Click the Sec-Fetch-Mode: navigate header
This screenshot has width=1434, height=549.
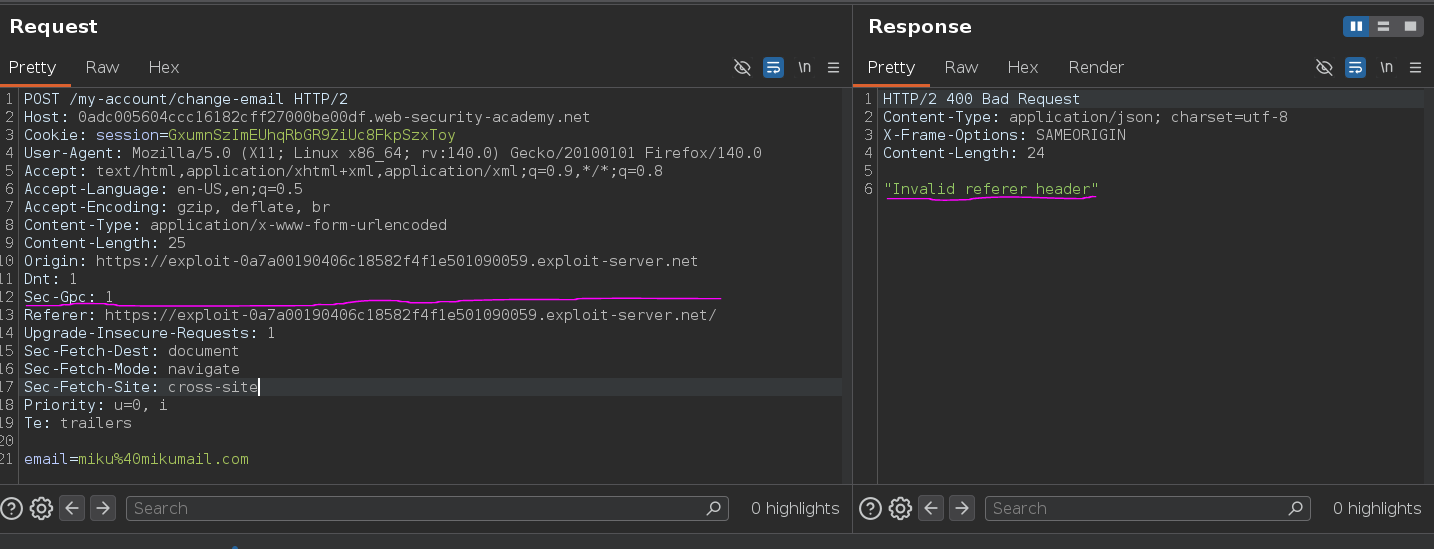(132, 369)
